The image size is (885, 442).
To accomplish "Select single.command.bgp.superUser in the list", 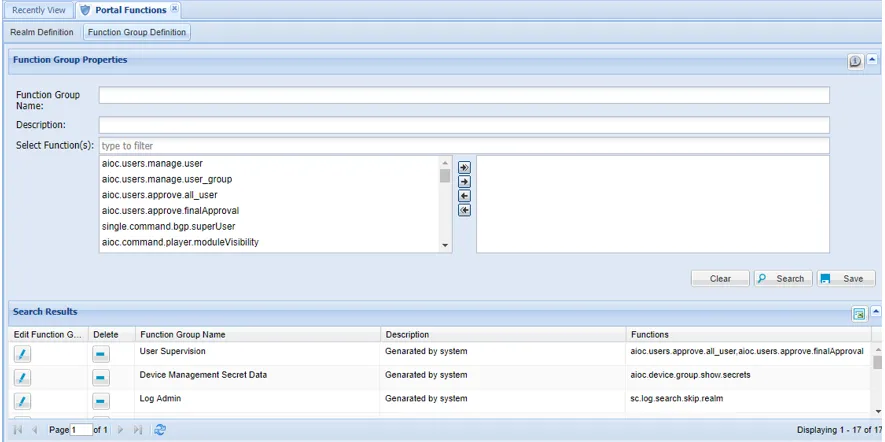I will coord(269,226).
